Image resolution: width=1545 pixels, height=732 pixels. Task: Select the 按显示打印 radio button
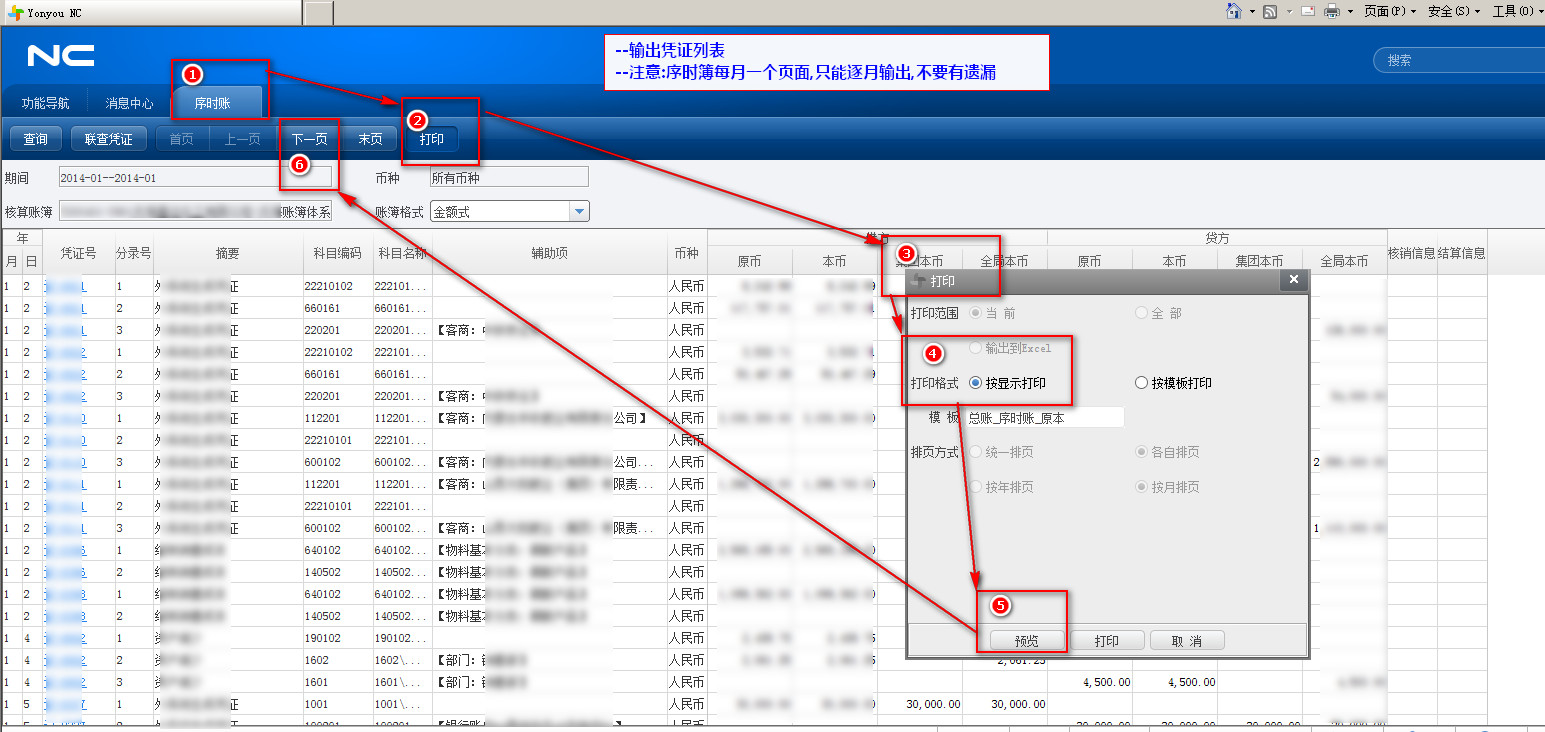pos(975,383)
